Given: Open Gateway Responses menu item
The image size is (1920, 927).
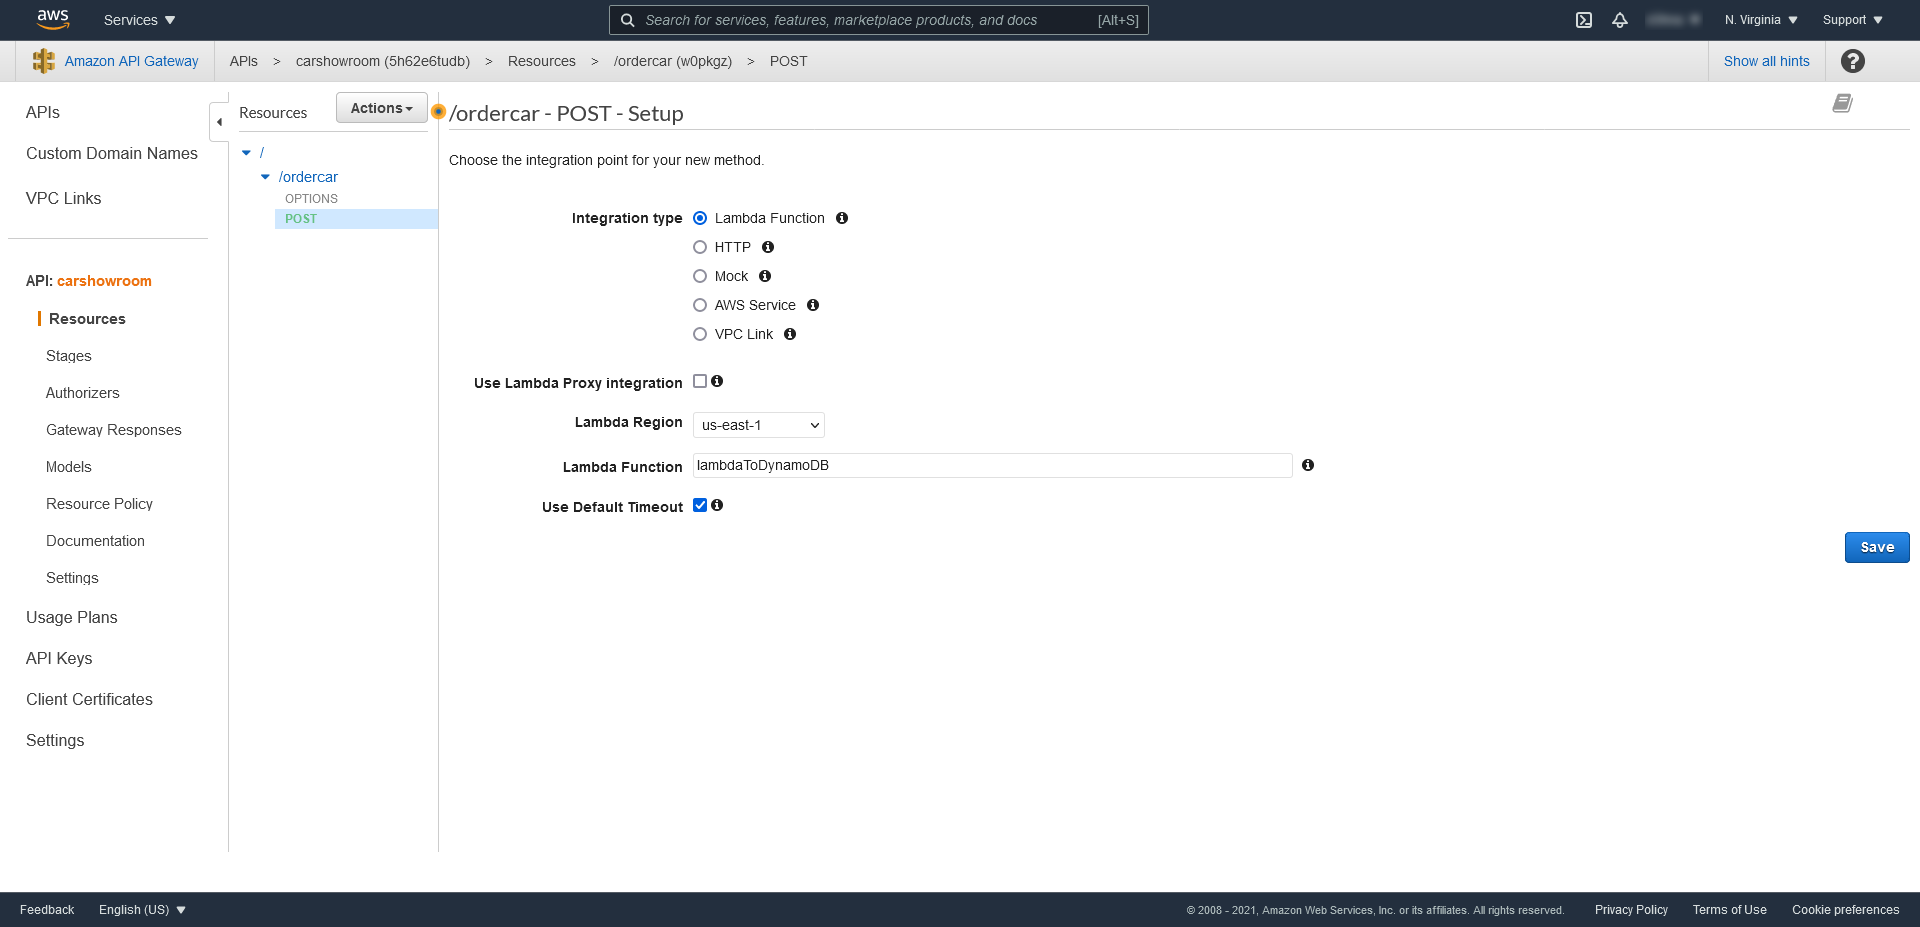Looking at the screenshot, I should point(114,430).
